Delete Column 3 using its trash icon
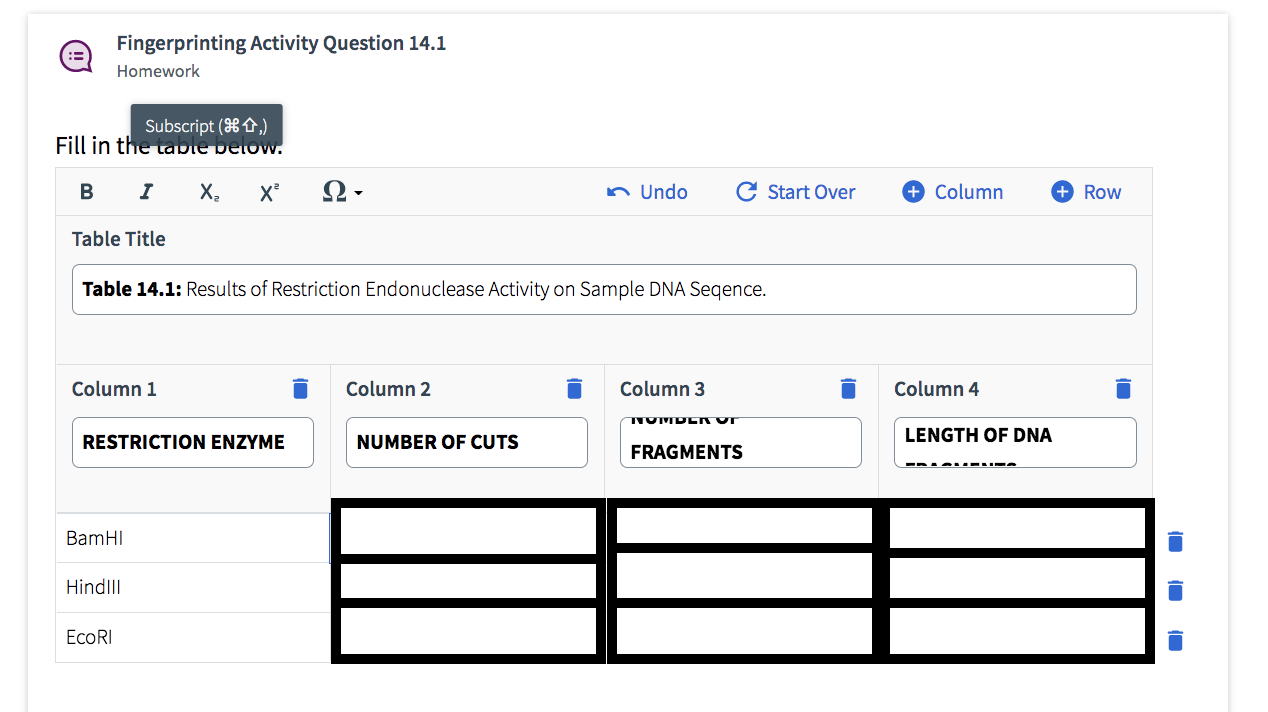1268x712 pixels. pyautogui.click(x=848, y=388)
